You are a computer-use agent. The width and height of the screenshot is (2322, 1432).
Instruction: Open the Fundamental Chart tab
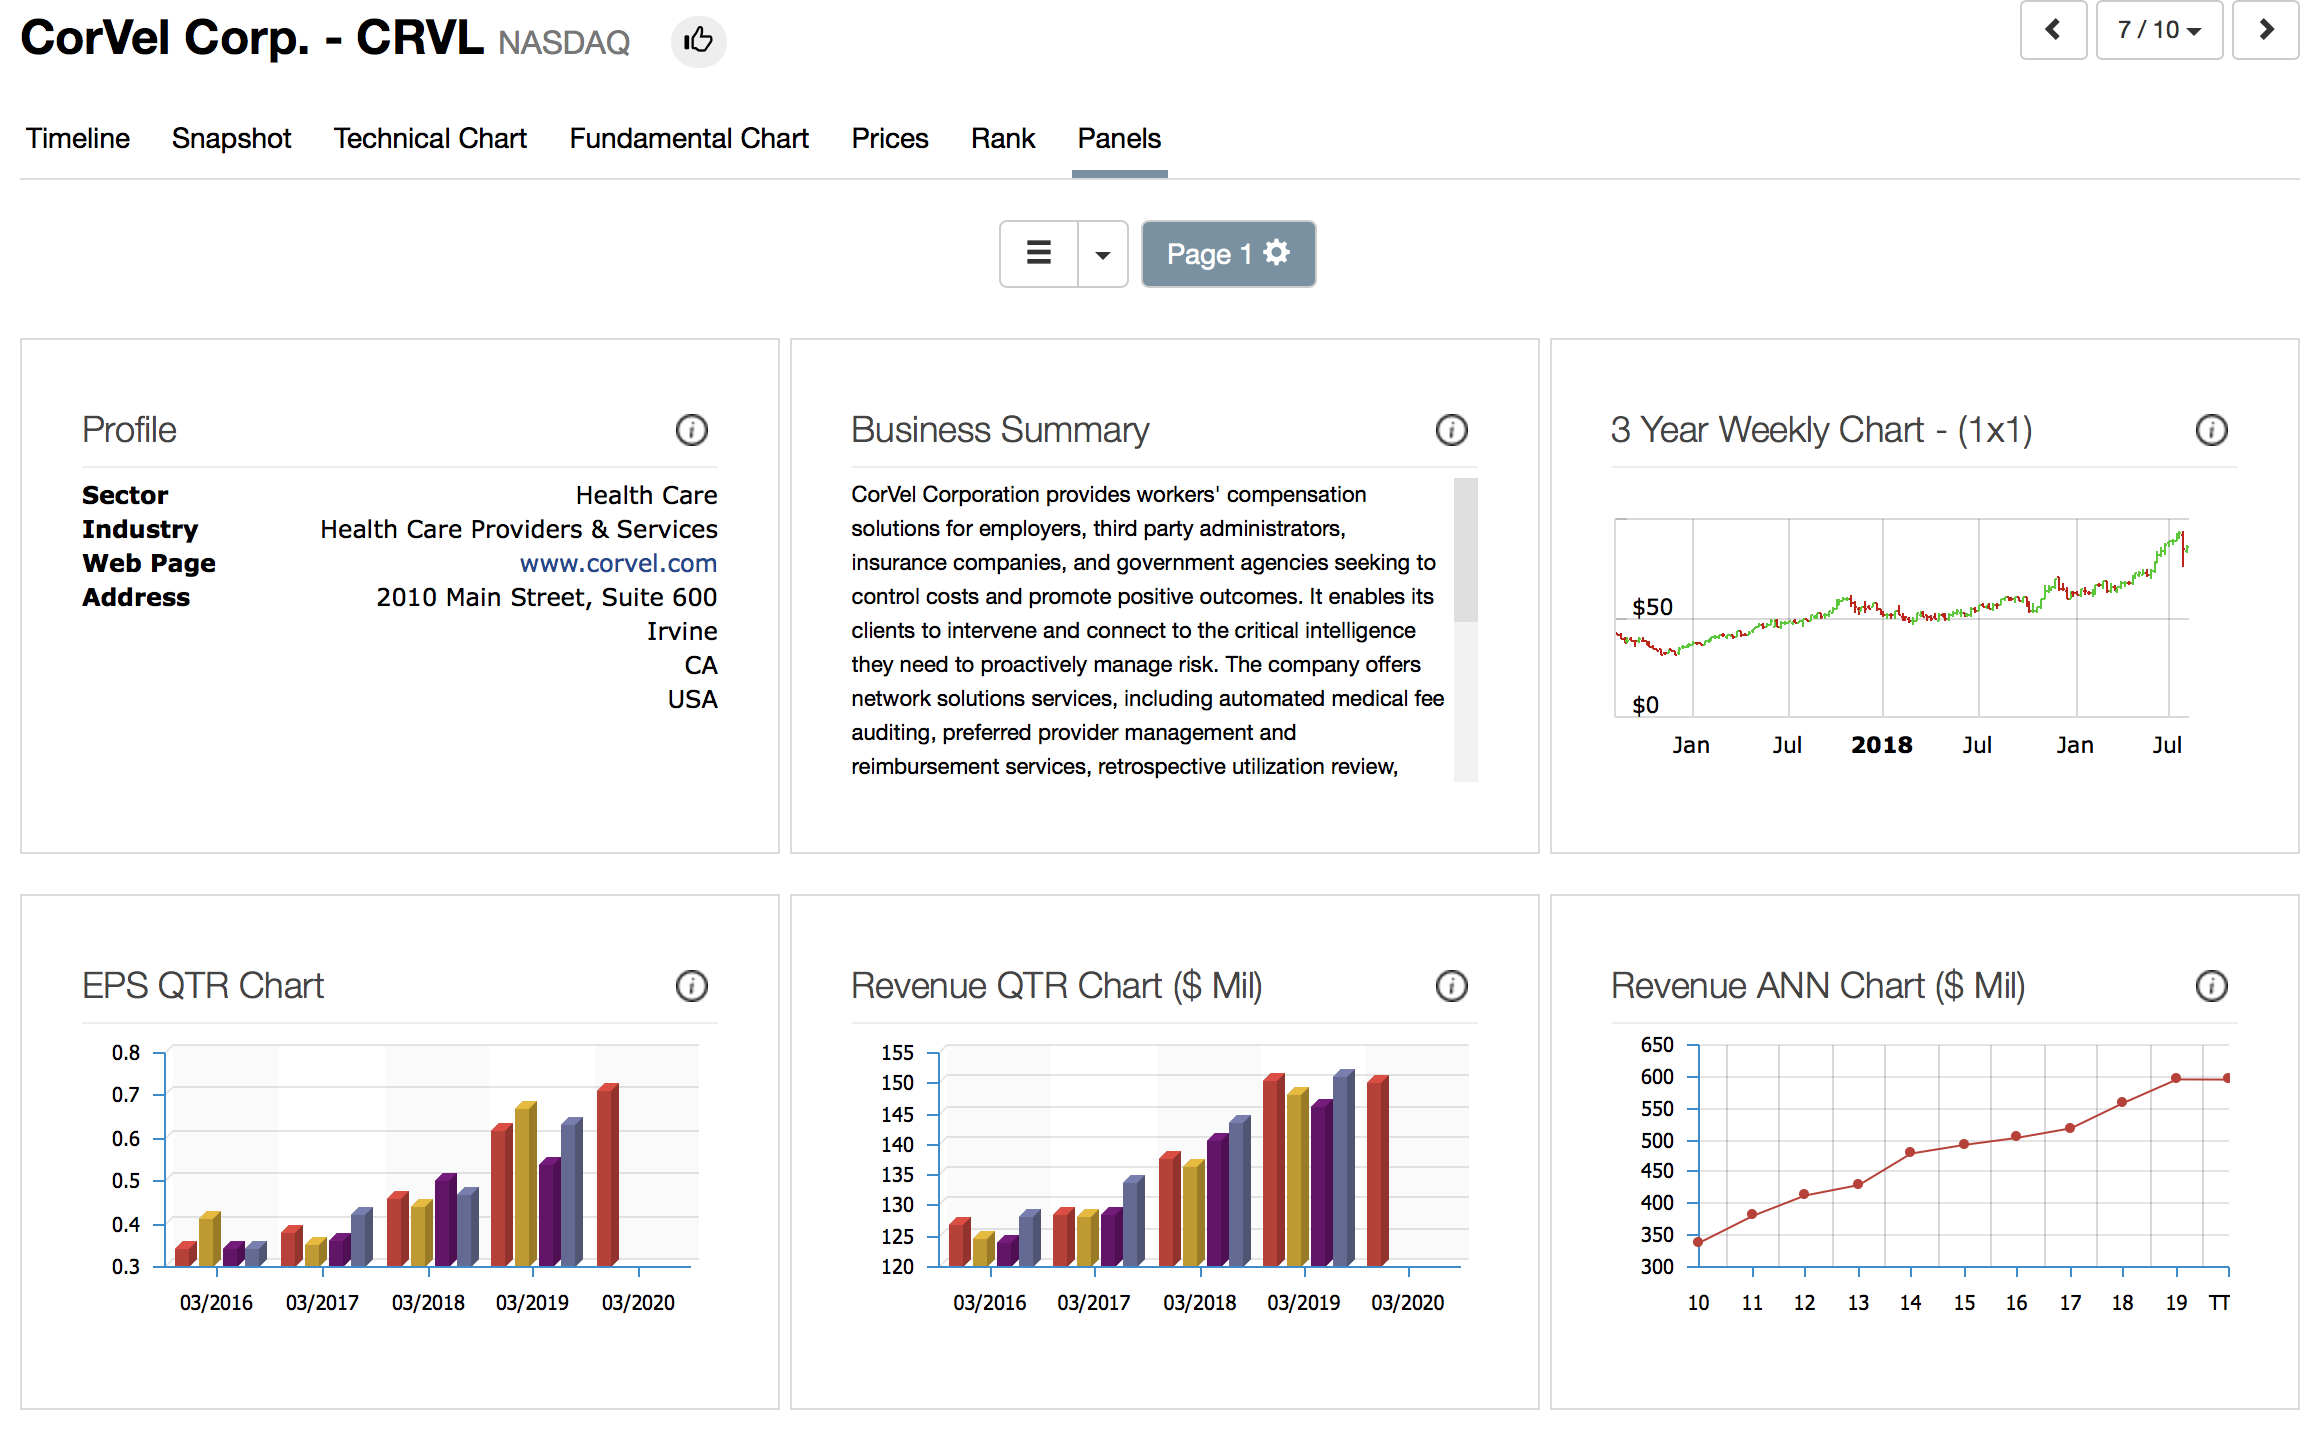click(x=689, y=138)
